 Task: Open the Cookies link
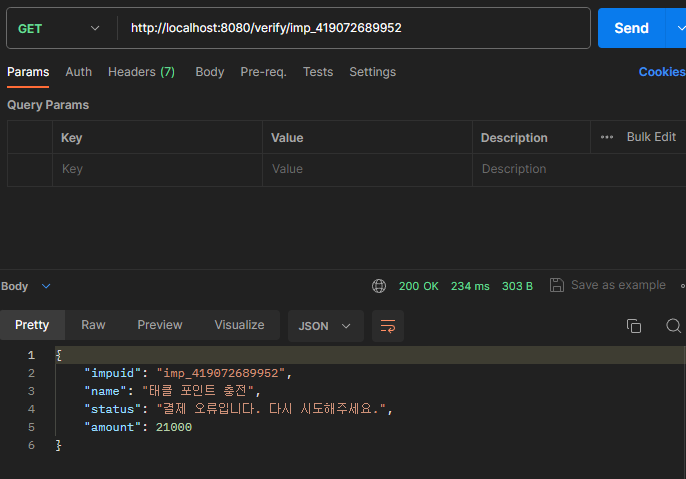[662, 72]
